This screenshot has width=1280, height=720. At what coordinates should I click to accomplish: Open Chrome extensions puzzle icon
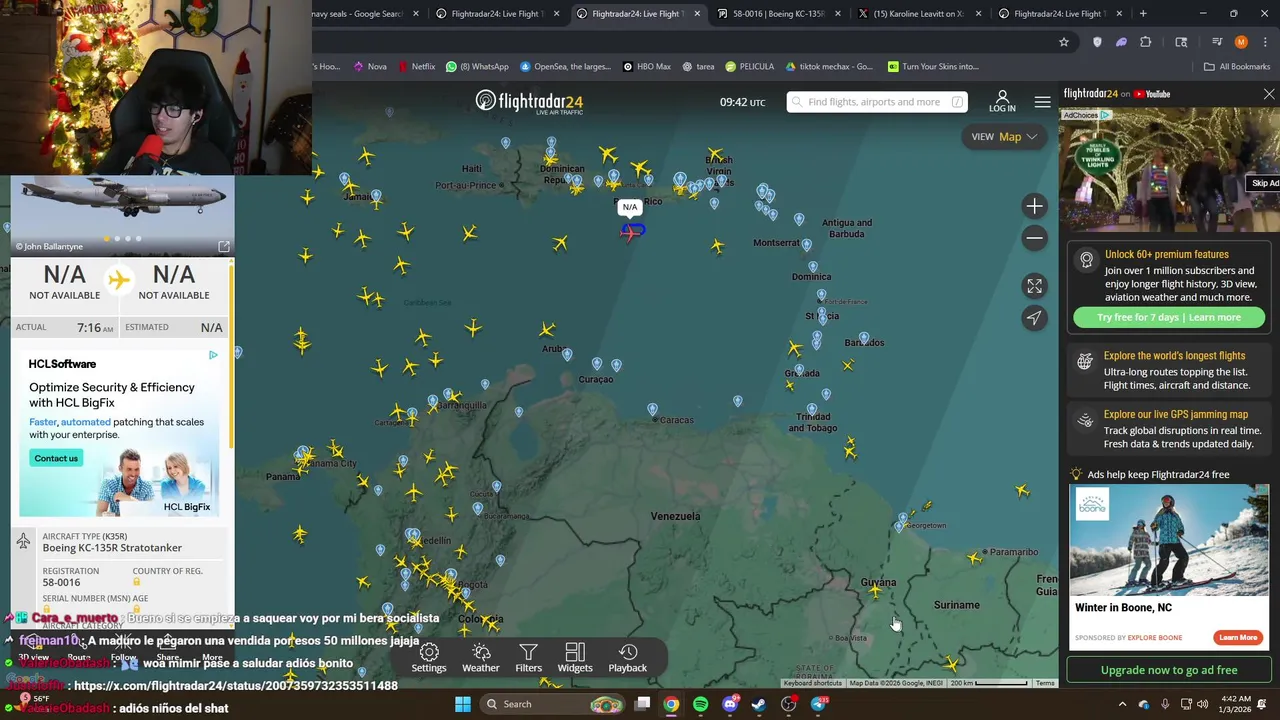click(1145, 42)
